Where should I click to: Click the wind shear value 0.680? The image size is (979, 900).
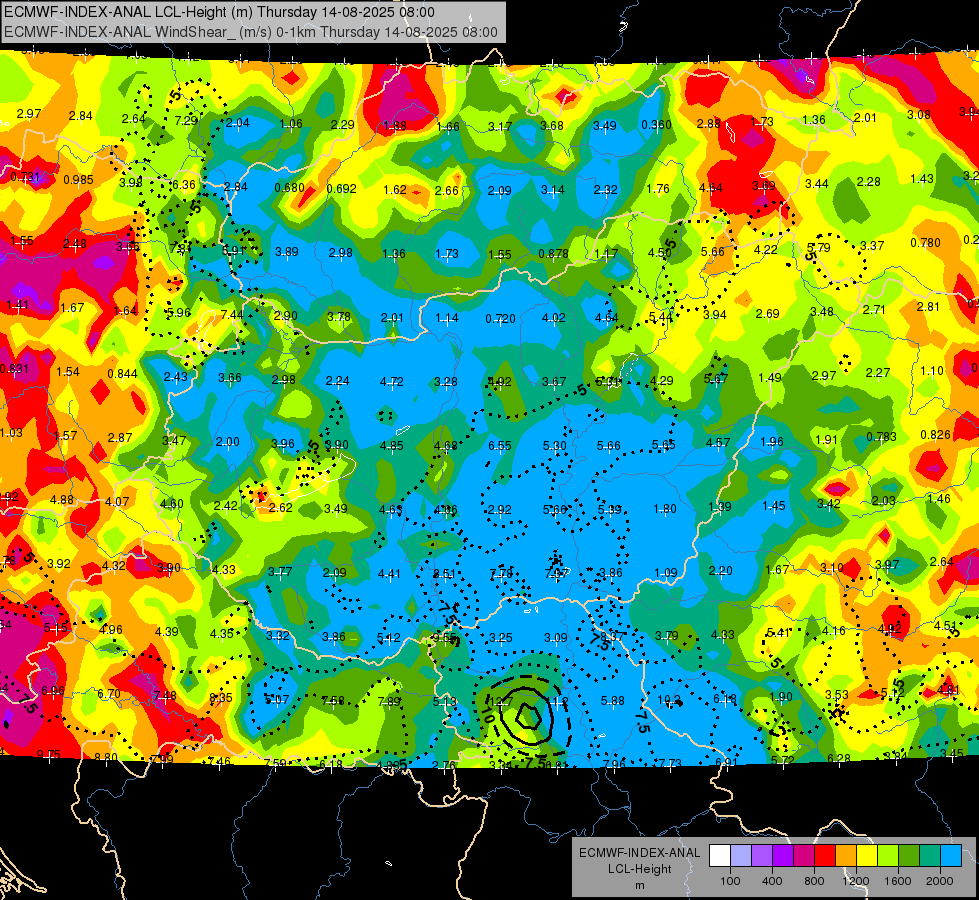click(x=290, y=187)
